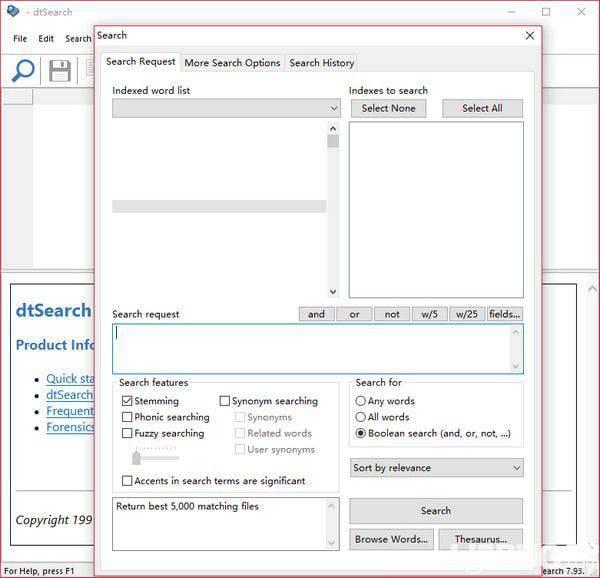Click the large Search button
This screenshot has height=578, width=600.
coord(436,511)
